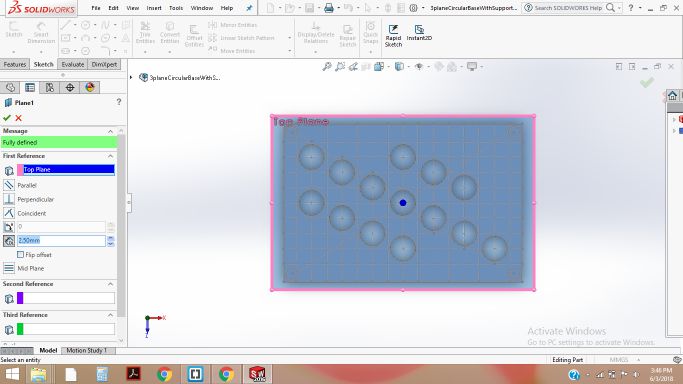Screen dimensions: 683x384
Task: Open the Window menu
Action: click(202, 8)
